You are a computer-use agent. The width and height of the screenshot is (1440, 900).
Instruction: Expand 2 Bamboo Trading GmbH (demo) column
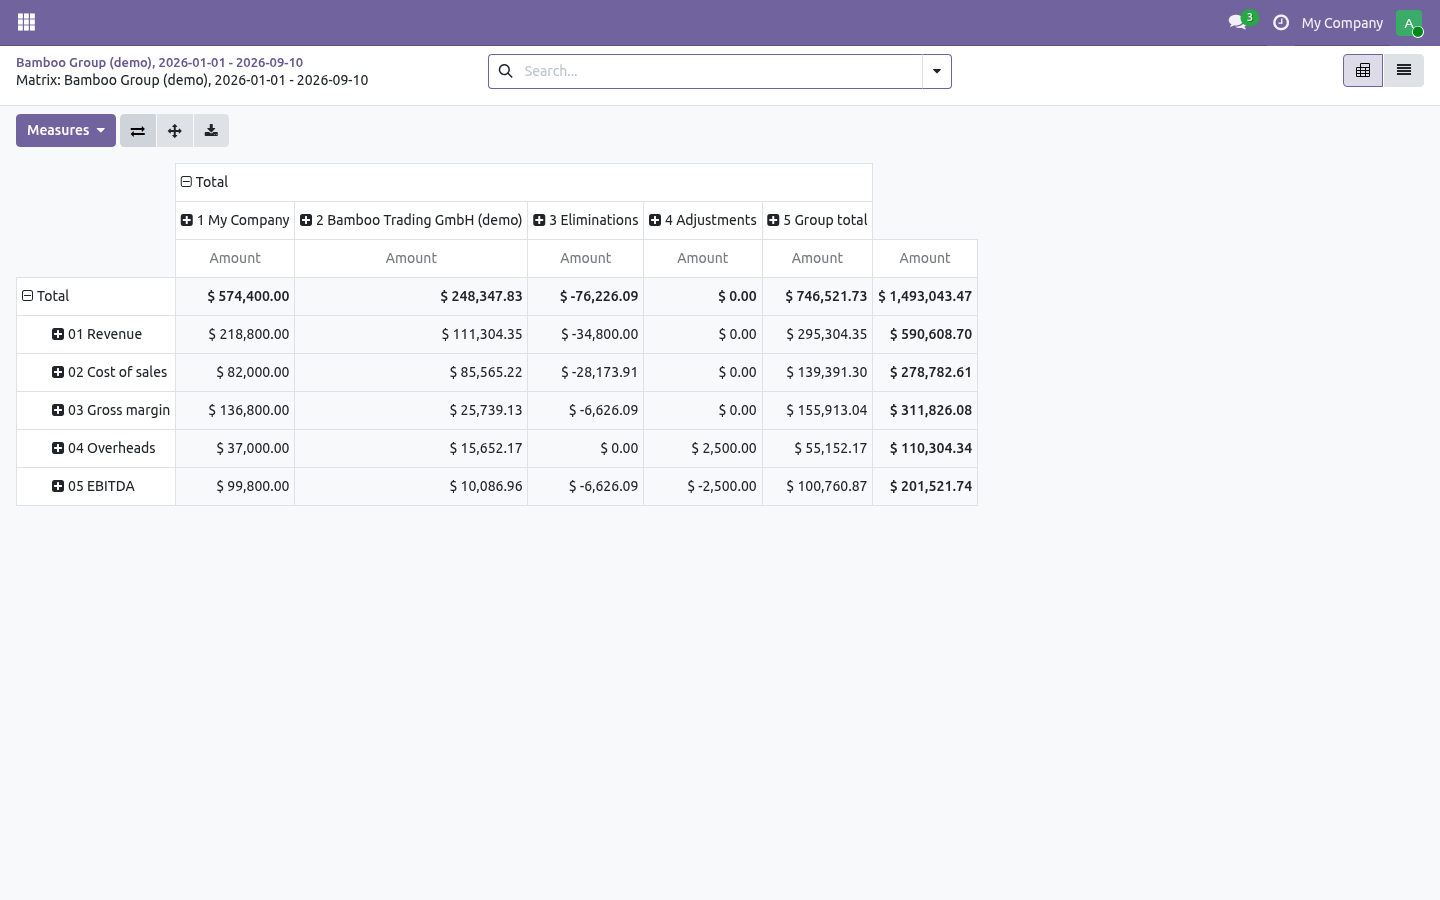pos(411,220)
